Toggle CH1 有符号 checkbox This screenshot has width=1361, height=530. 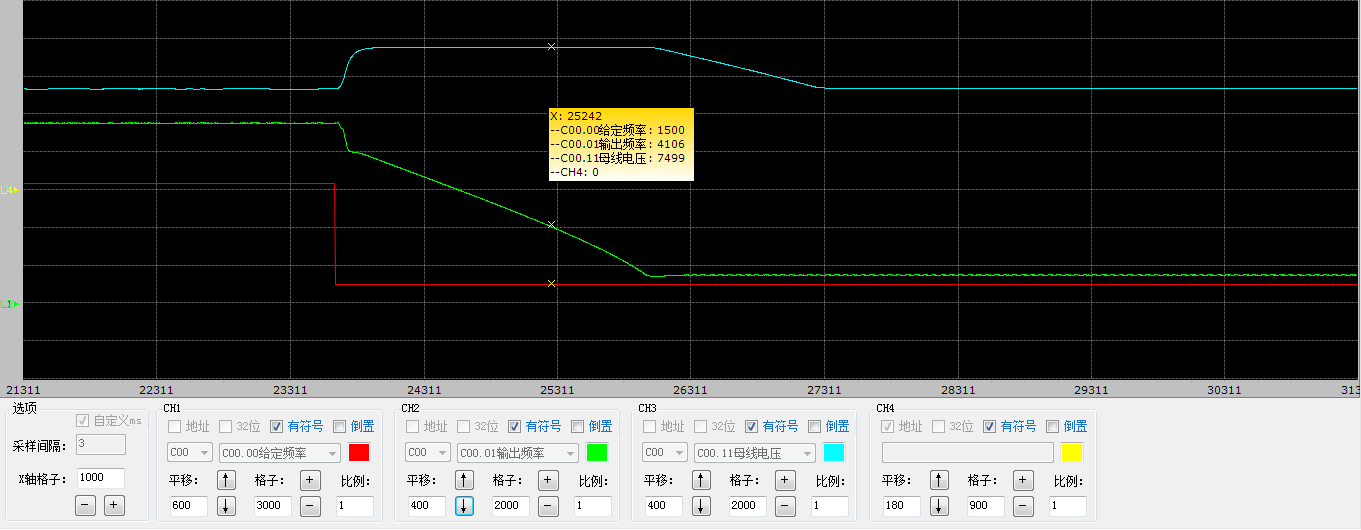(277, 426)
